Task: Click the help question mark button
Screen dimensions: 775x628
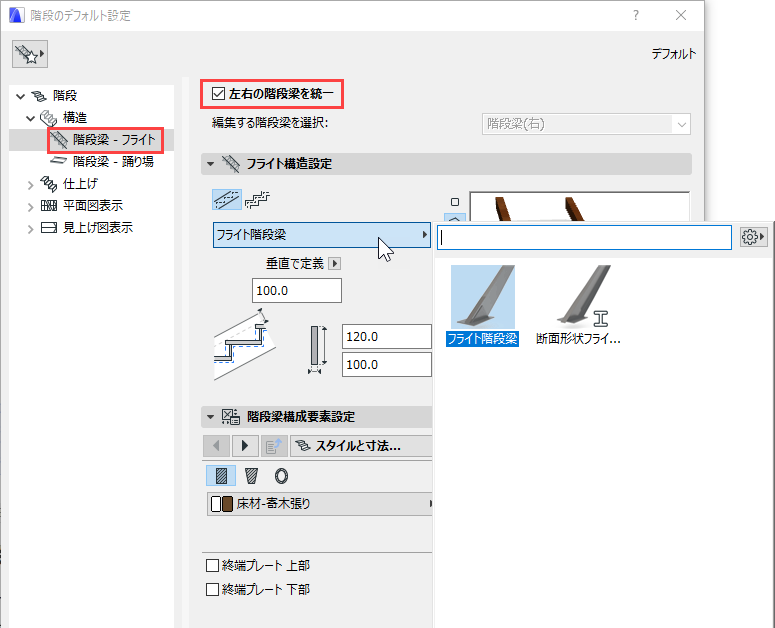Action: 636,15
